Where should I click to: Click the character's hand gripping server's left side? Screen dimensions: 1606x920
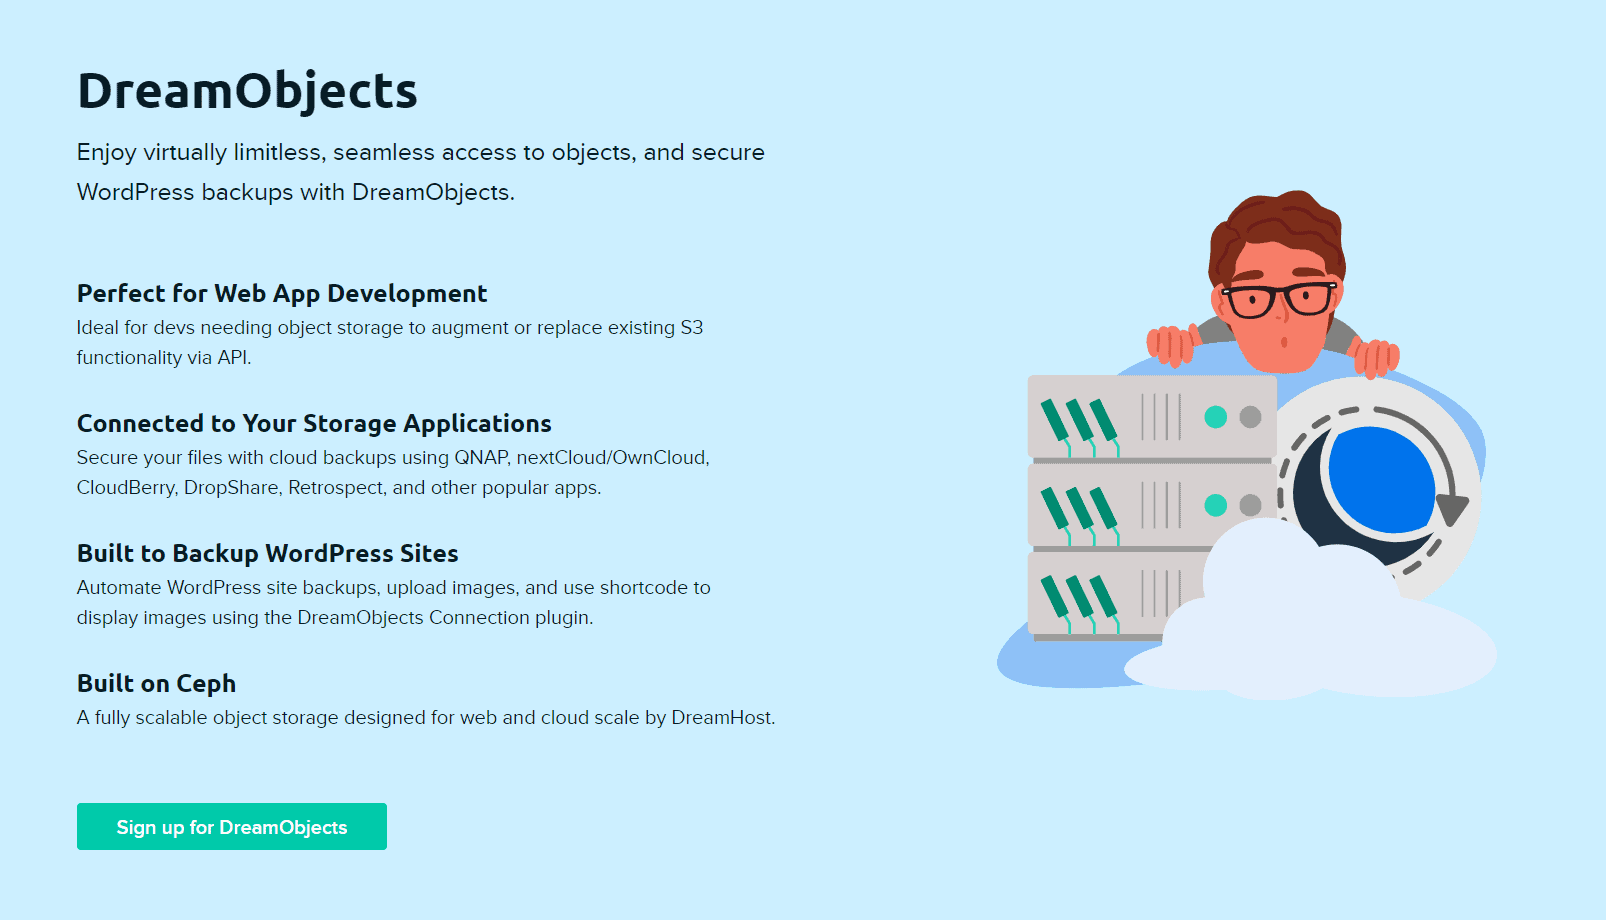1169,345
